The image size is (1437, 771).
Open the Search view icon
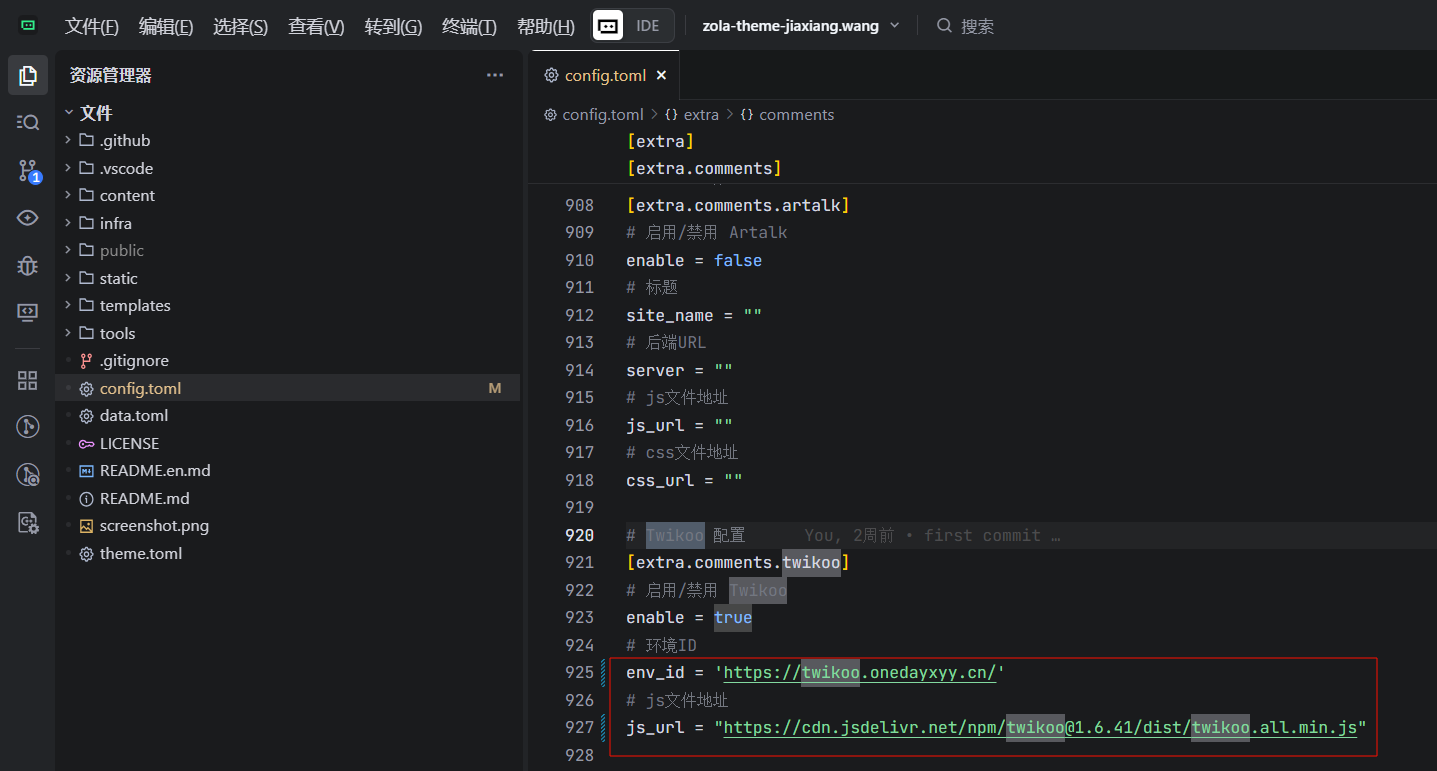coord(28,122)
